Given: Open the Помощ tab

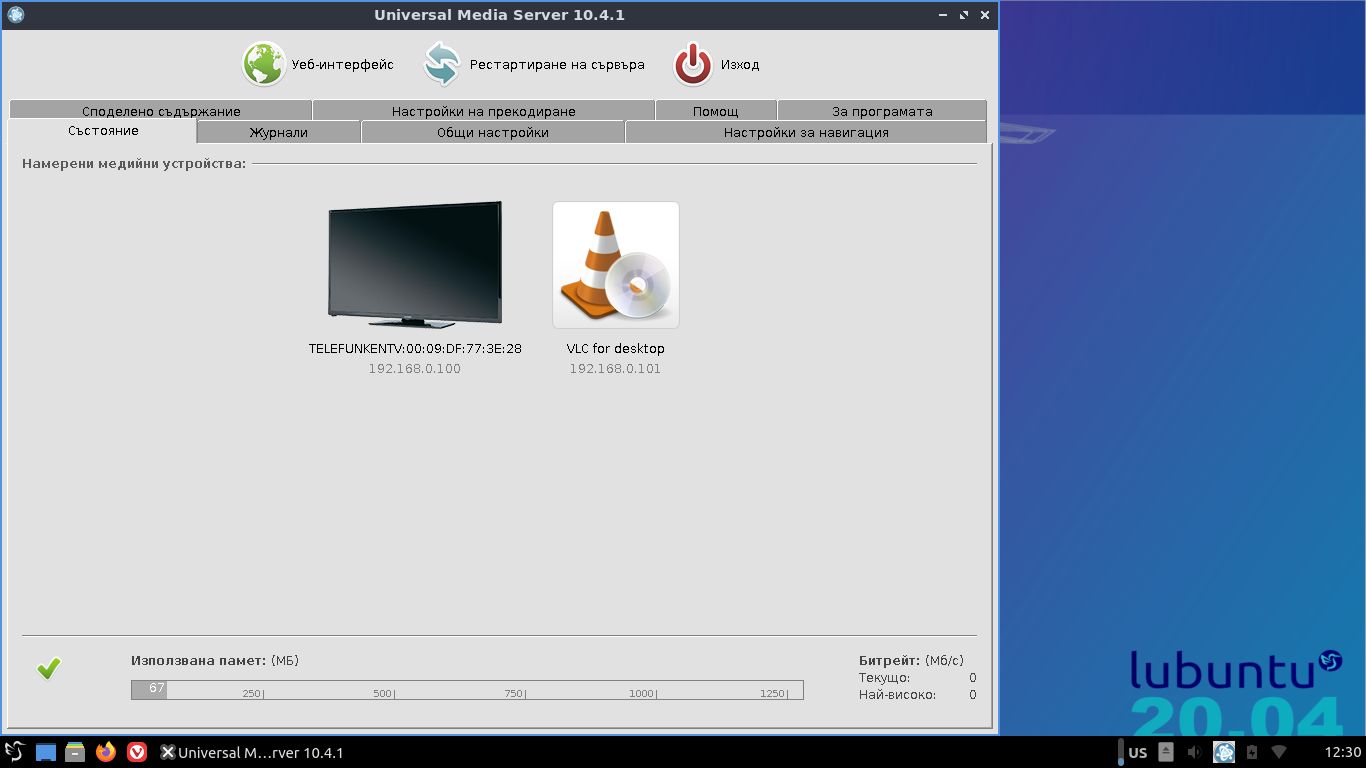Looking at the screenshot, I should click(716, 111).
